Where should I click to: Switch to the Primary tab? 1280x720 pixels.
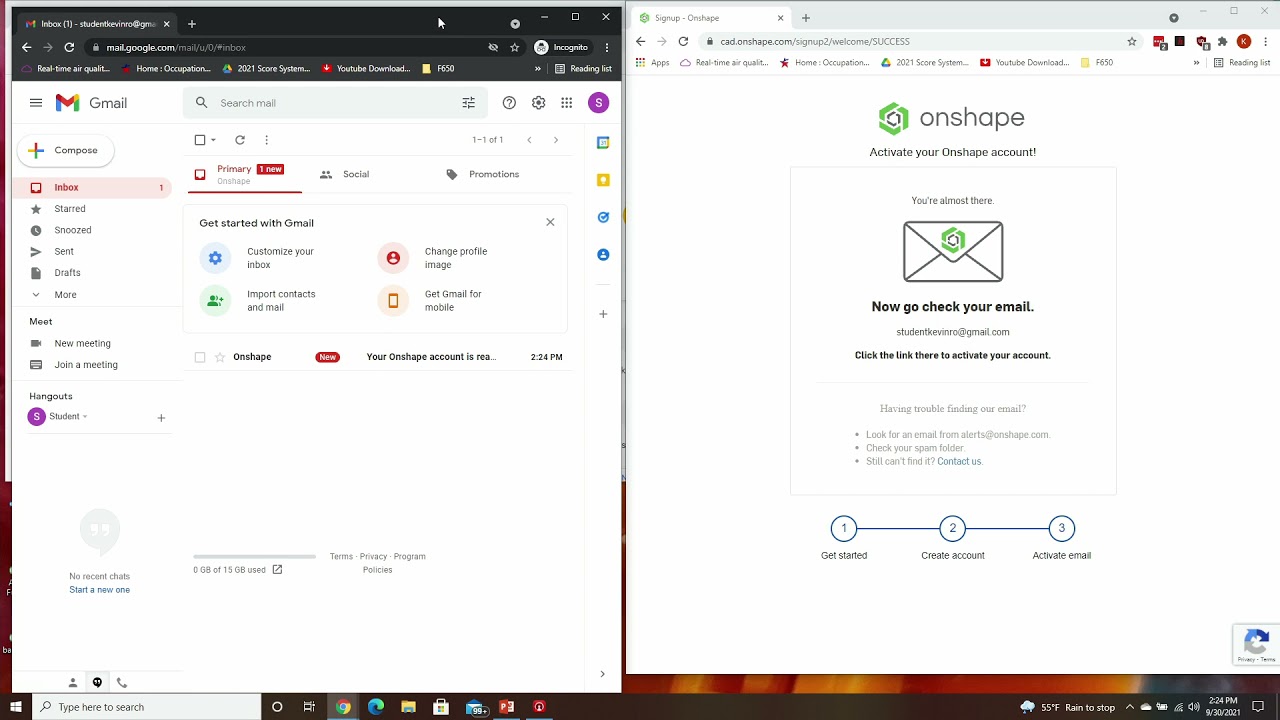coord(243,174)
